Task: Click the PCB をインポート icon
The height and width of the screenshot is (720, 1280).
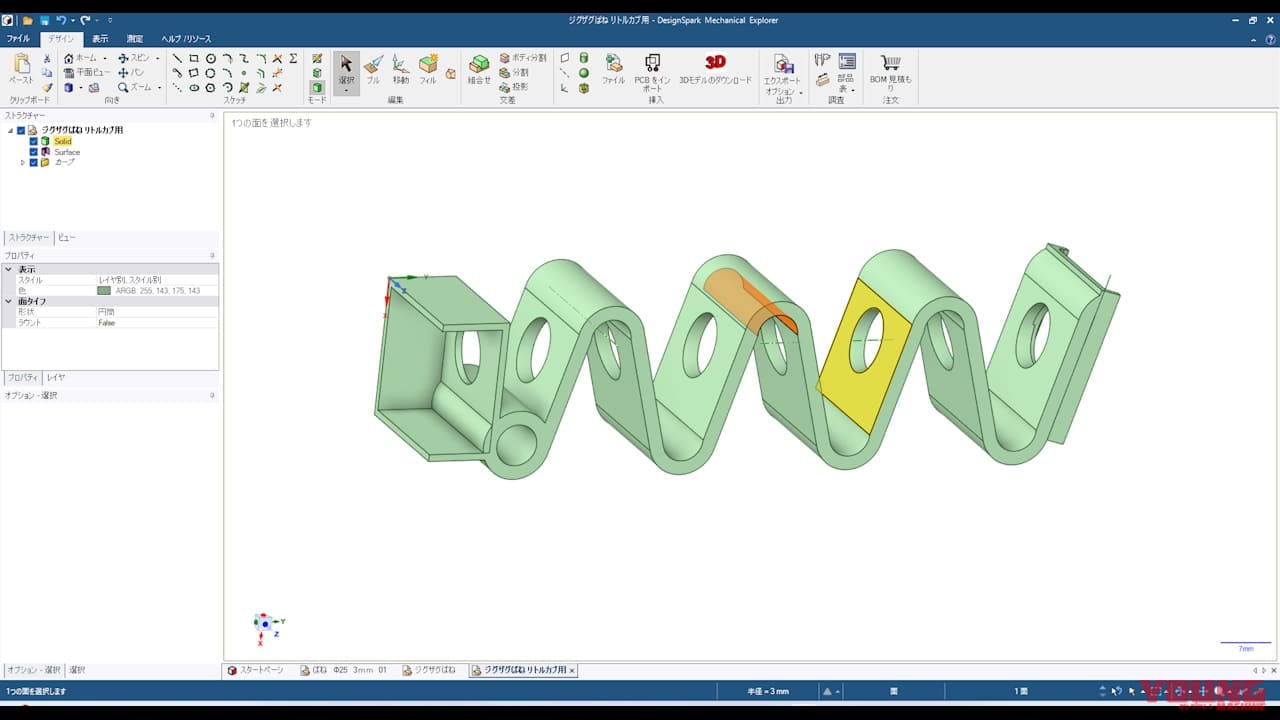Action: [x=653, y=68]
